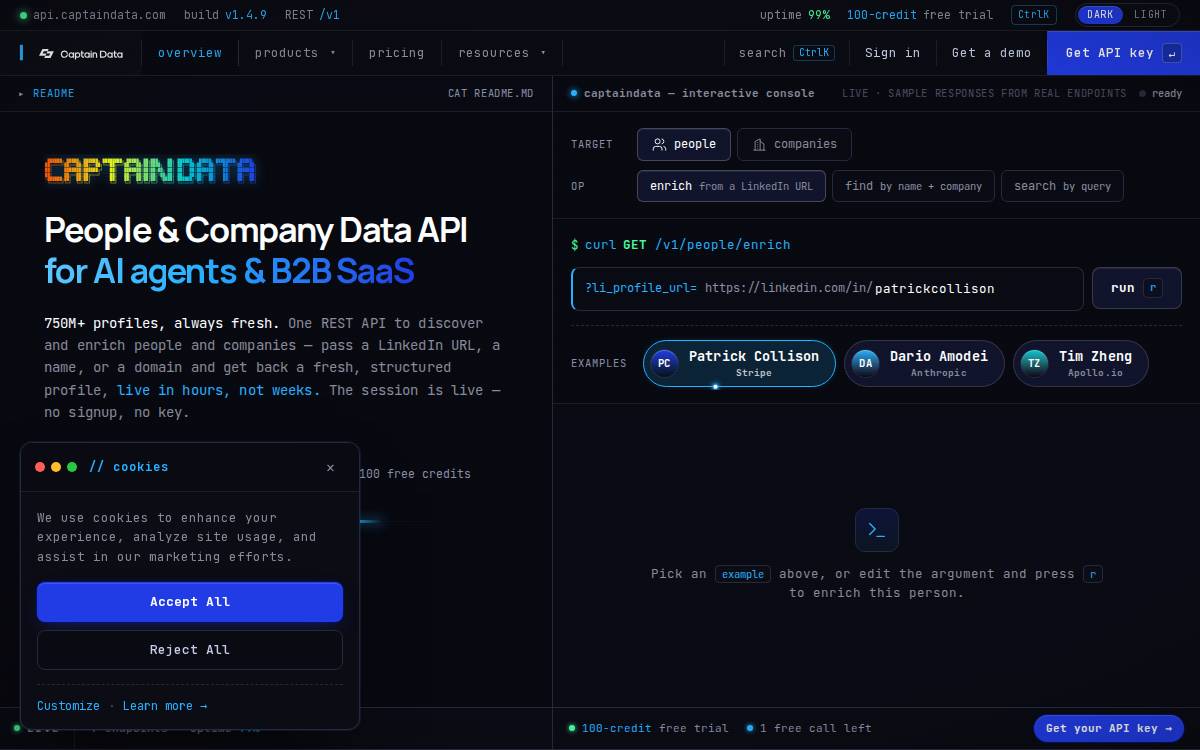Click the TZ avatar for Tim Zheng
The width and height of the screenshot is (1200, 750).
coord(1034,363)
